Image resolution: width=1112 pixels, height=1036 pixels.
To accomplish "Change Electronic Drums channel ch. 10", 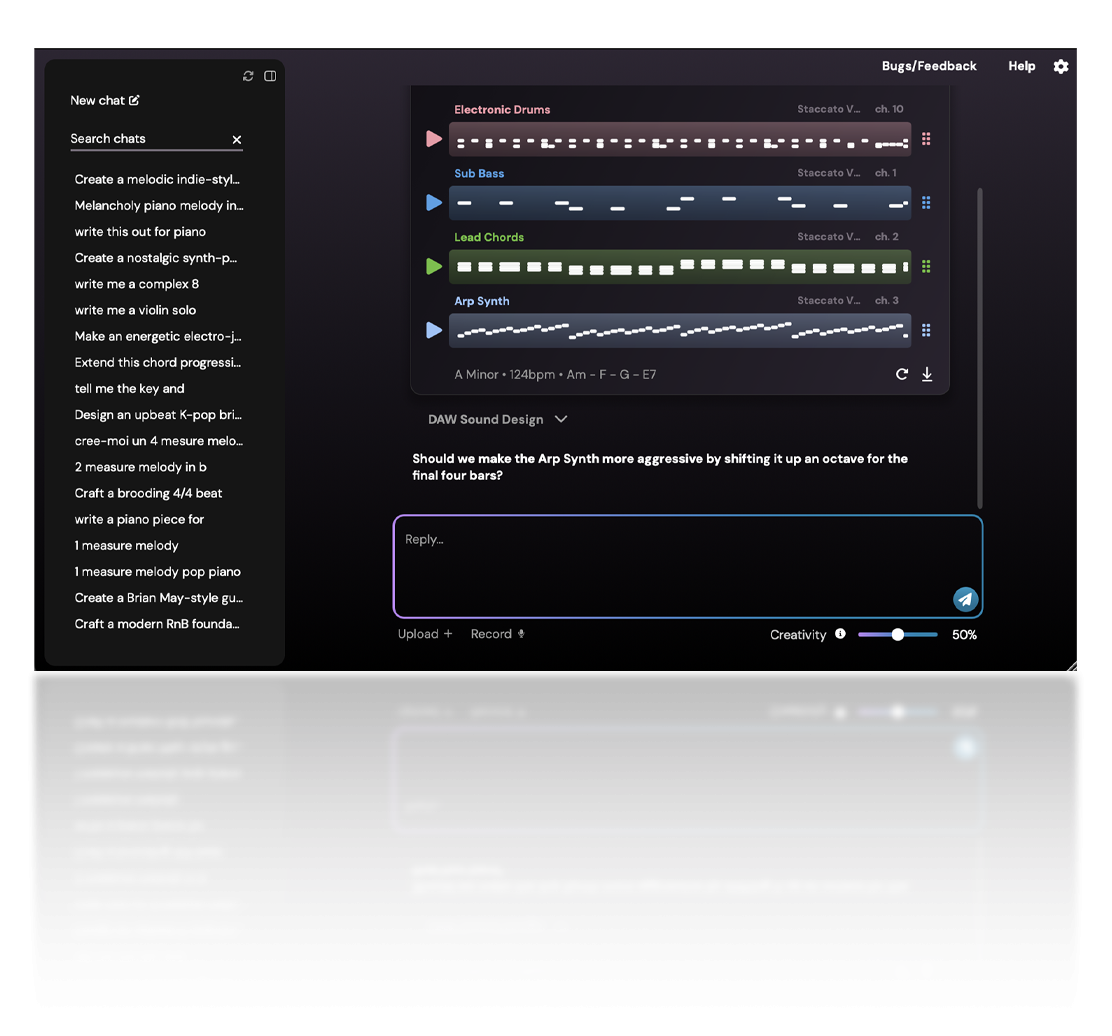I will pyautogui.click(x=889, y=109).
